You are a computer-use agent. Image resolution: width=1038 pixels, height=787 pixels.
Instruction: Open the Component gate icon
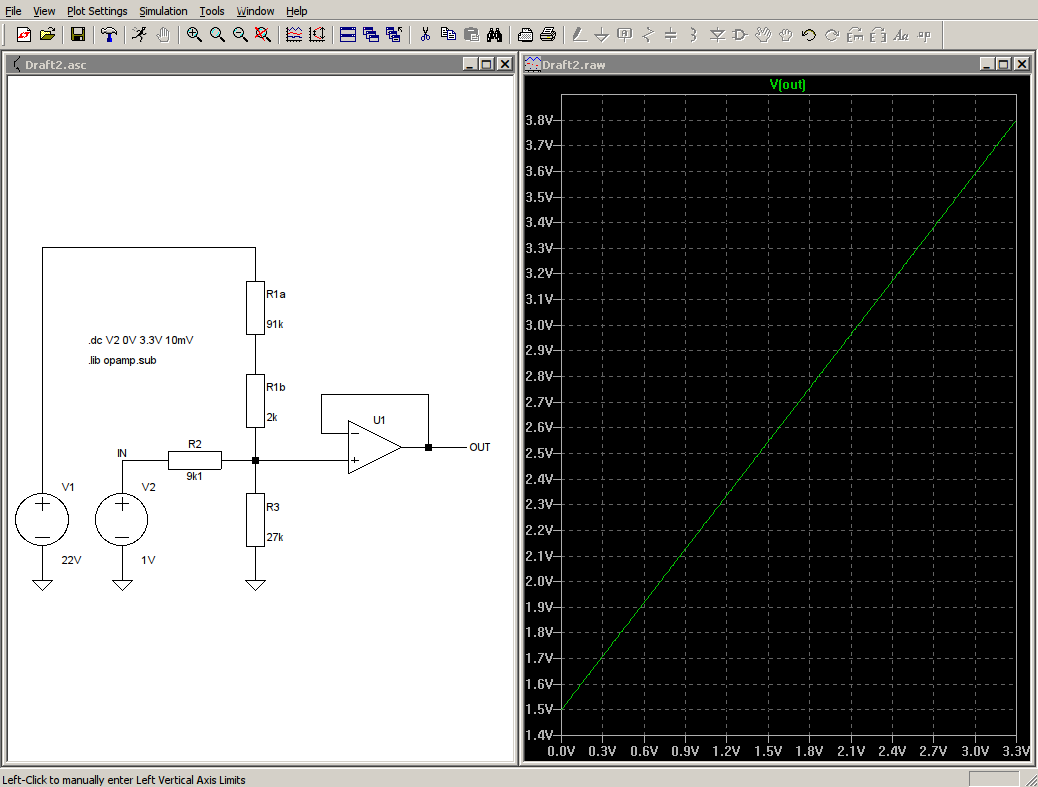click(740, 34)
